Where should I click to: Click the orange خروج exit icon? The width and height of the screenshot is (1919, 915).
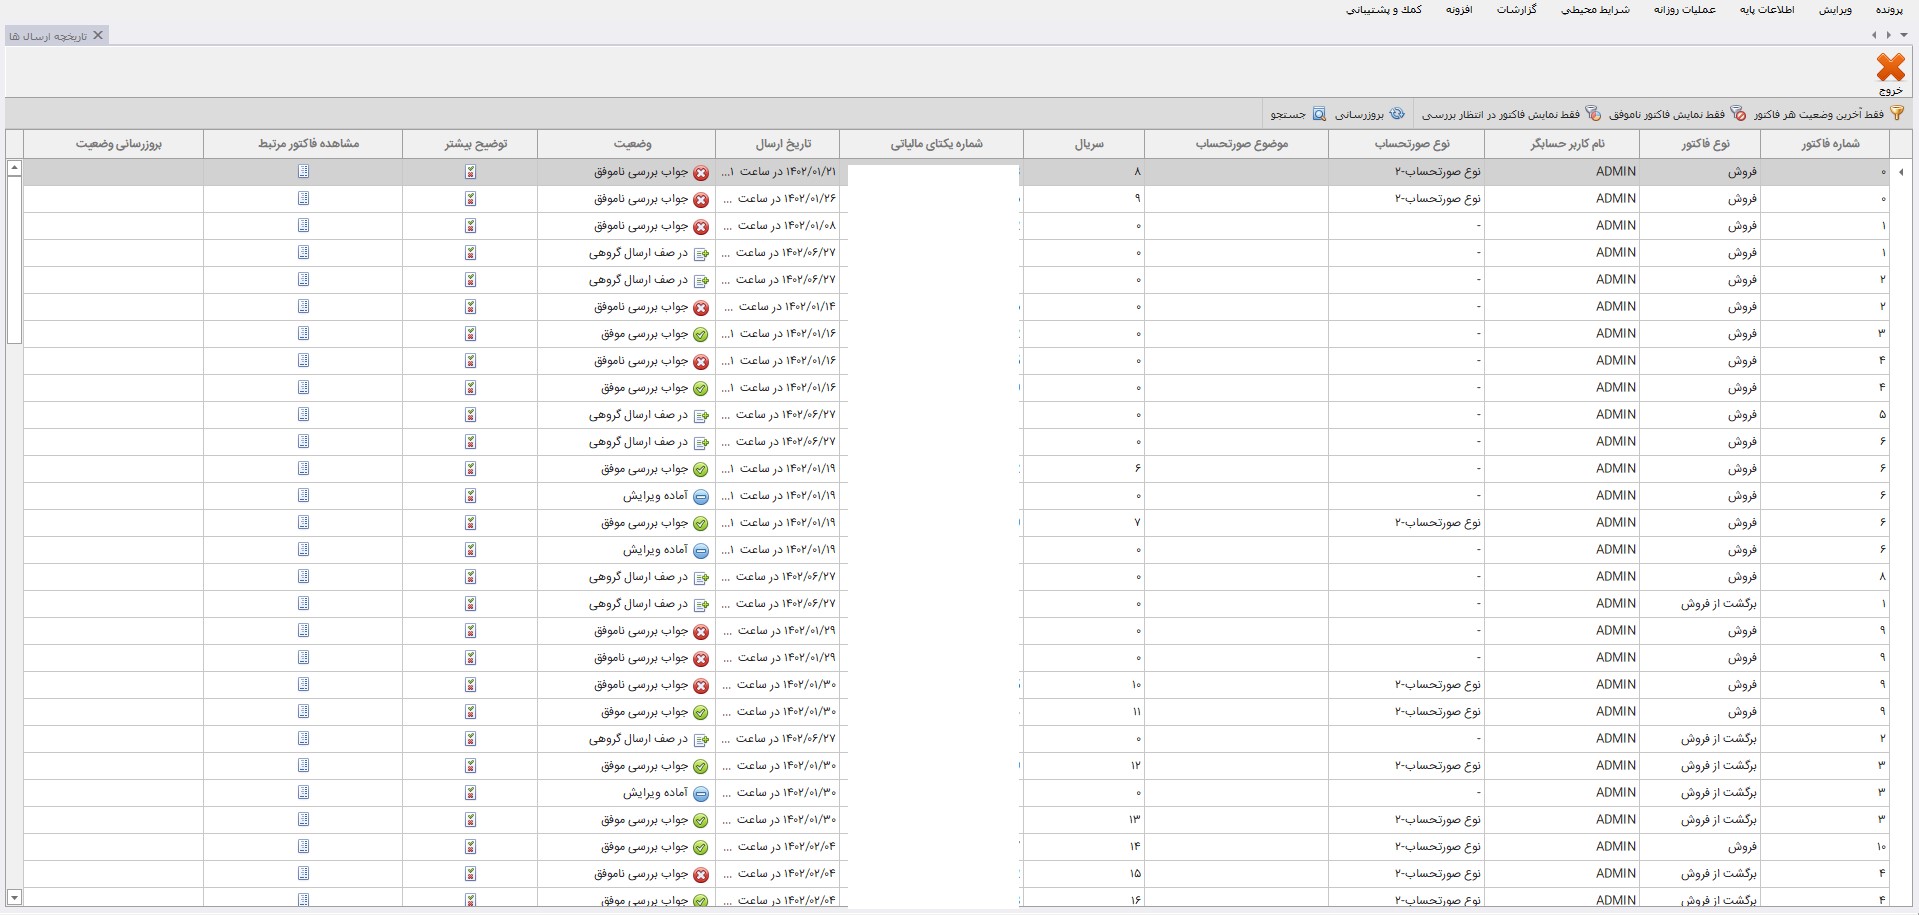click(1890, 68)
